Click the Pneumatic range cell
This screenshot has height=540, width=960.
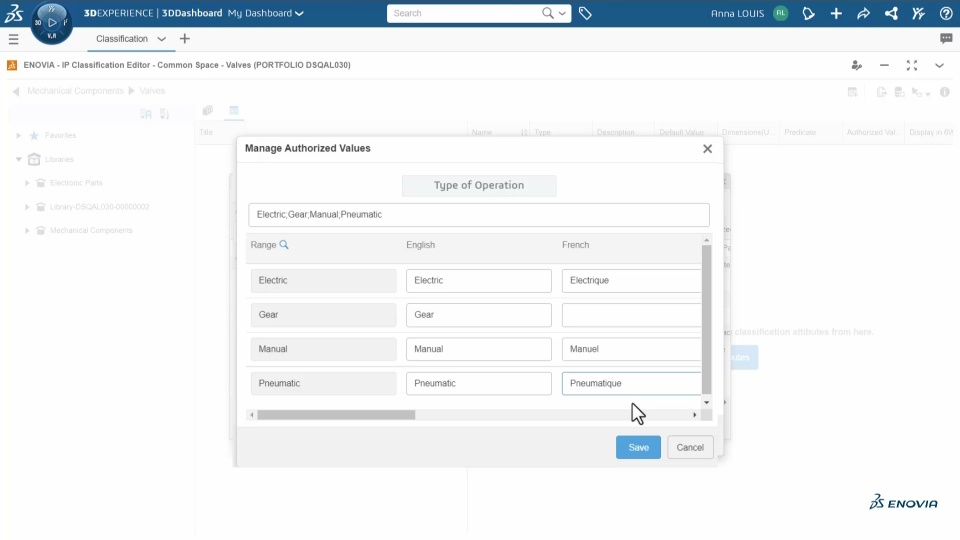click(323, 383)
